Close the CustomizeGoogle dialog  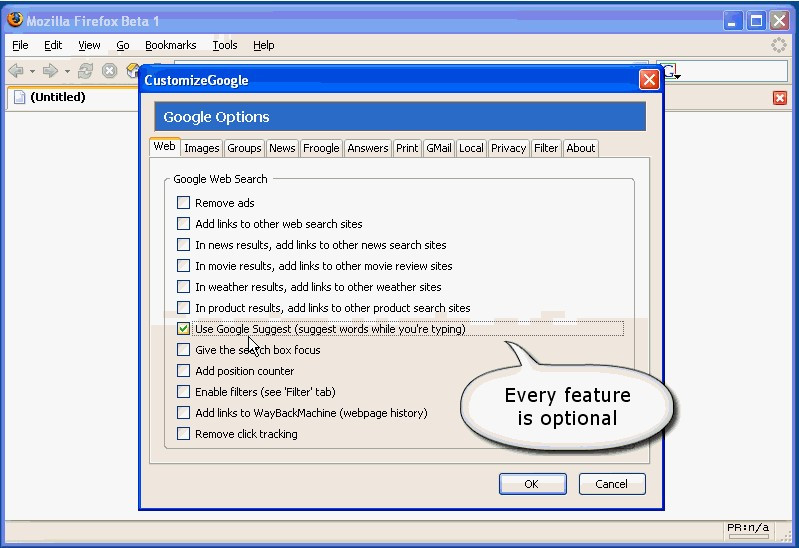point(649,80)
